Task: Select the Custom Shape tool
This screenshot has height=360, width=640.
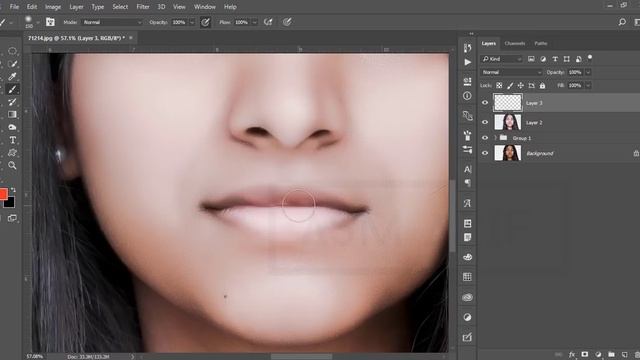Action: pos(12,153)
